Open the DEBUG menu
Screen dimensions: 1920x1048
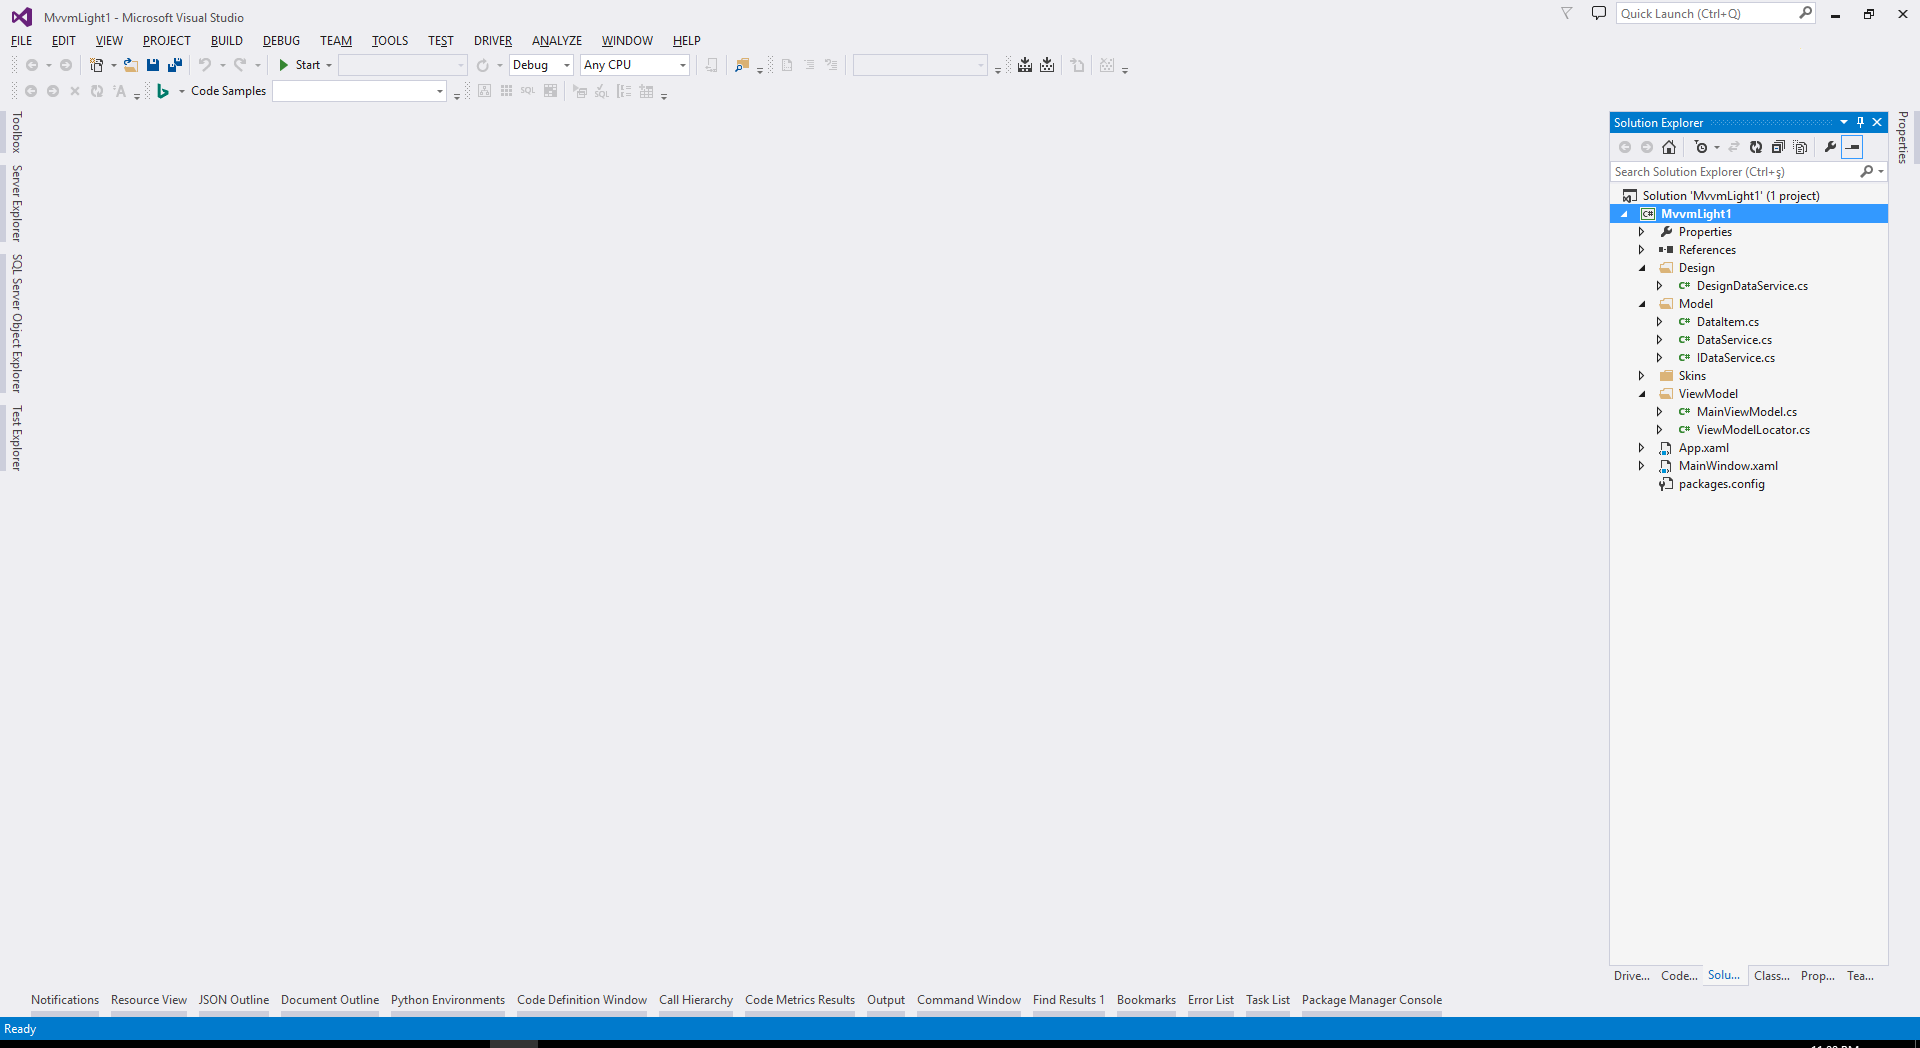point(281,41)
